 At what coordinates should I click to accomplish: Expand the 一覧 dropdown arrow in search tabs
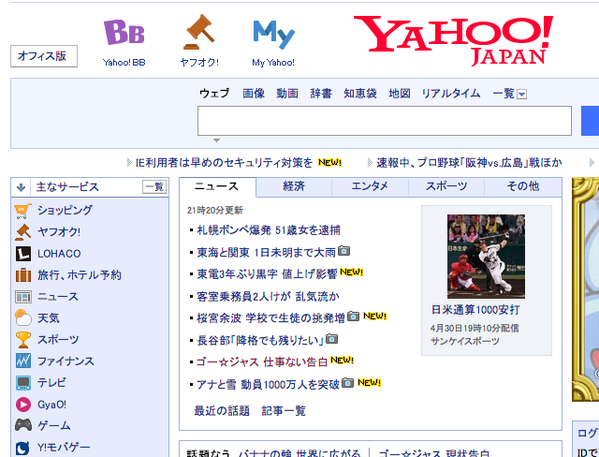[521, 94]
